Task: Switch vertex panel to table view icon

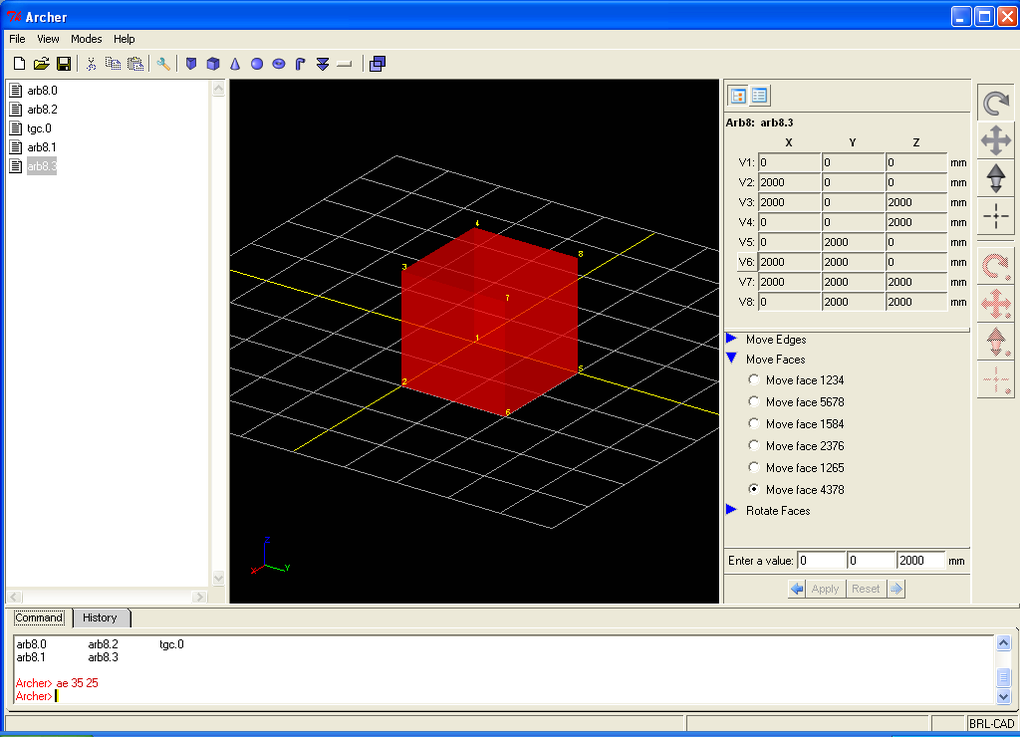Action: coord(759,95)
